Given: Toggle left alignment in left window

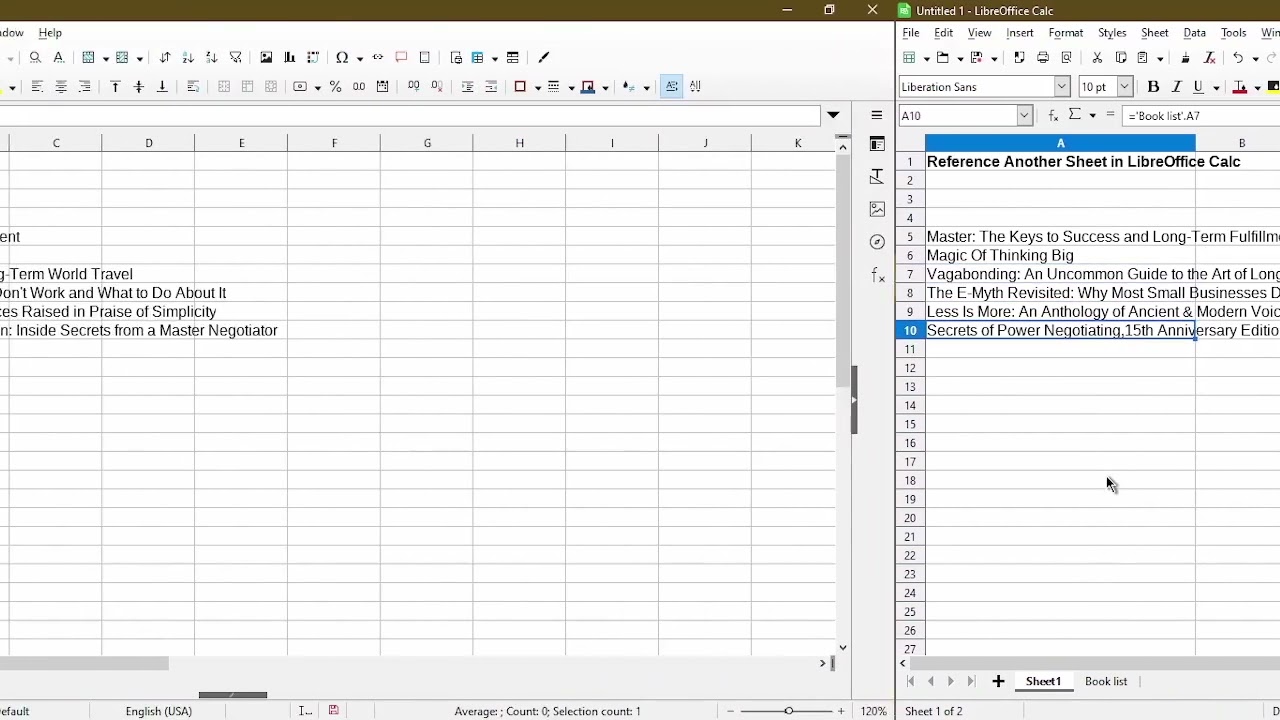Looking at the screenshot, I should pos(37,87).
